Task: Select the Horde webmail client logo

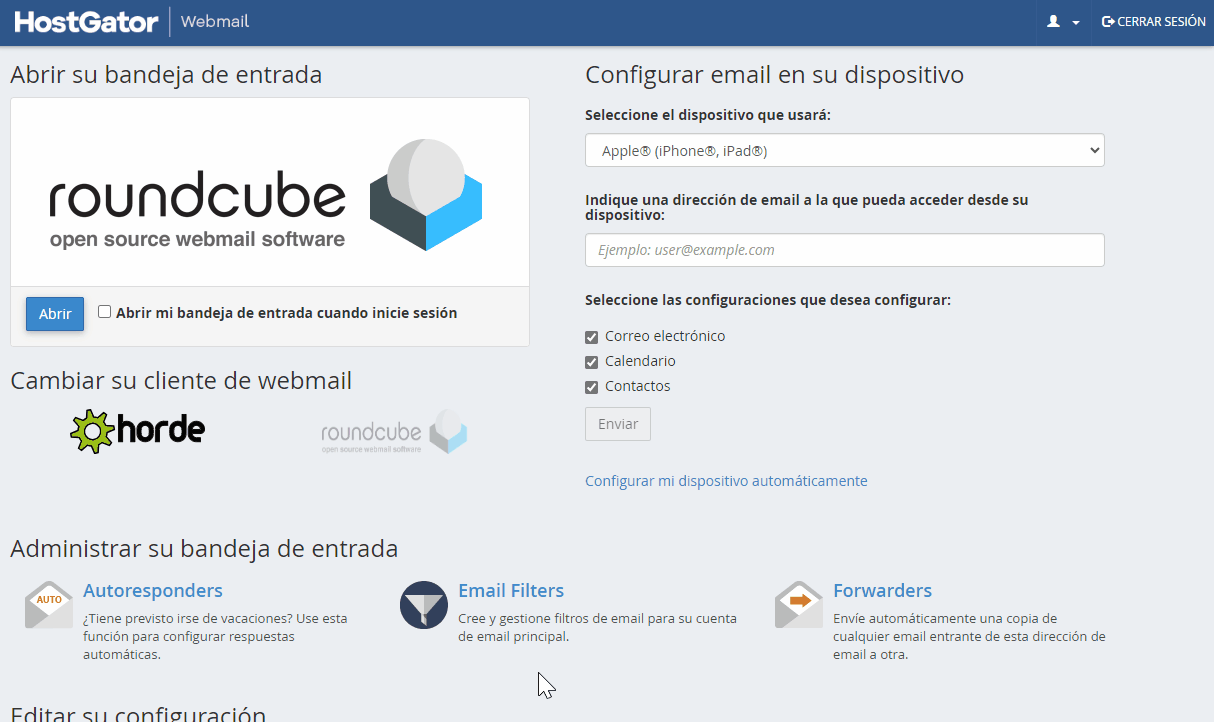Action: 137,431
